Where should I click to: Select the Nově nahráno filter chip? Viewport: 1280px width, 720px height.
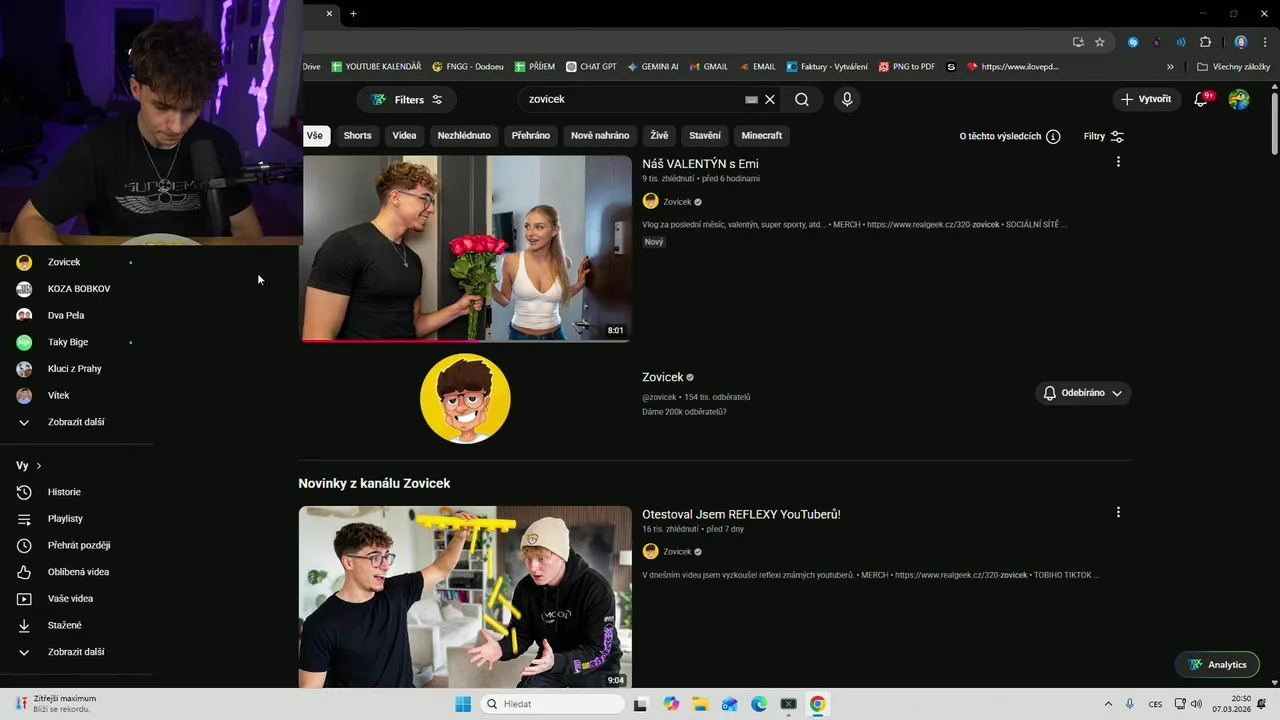click(x=600, y=136)
